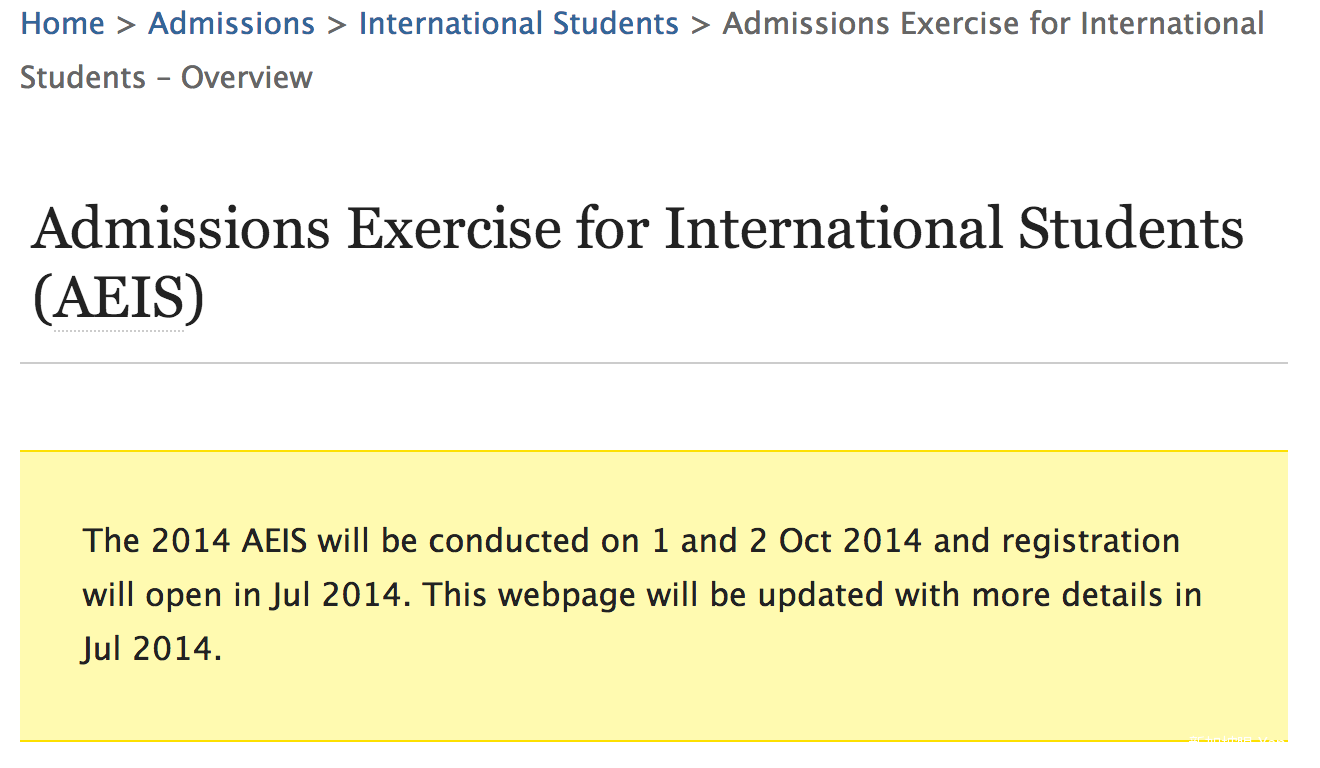The image size is (1320, 768).
Task: Click the final 'Jul 2014.' notice line
Action: click(x=151, y=649)
